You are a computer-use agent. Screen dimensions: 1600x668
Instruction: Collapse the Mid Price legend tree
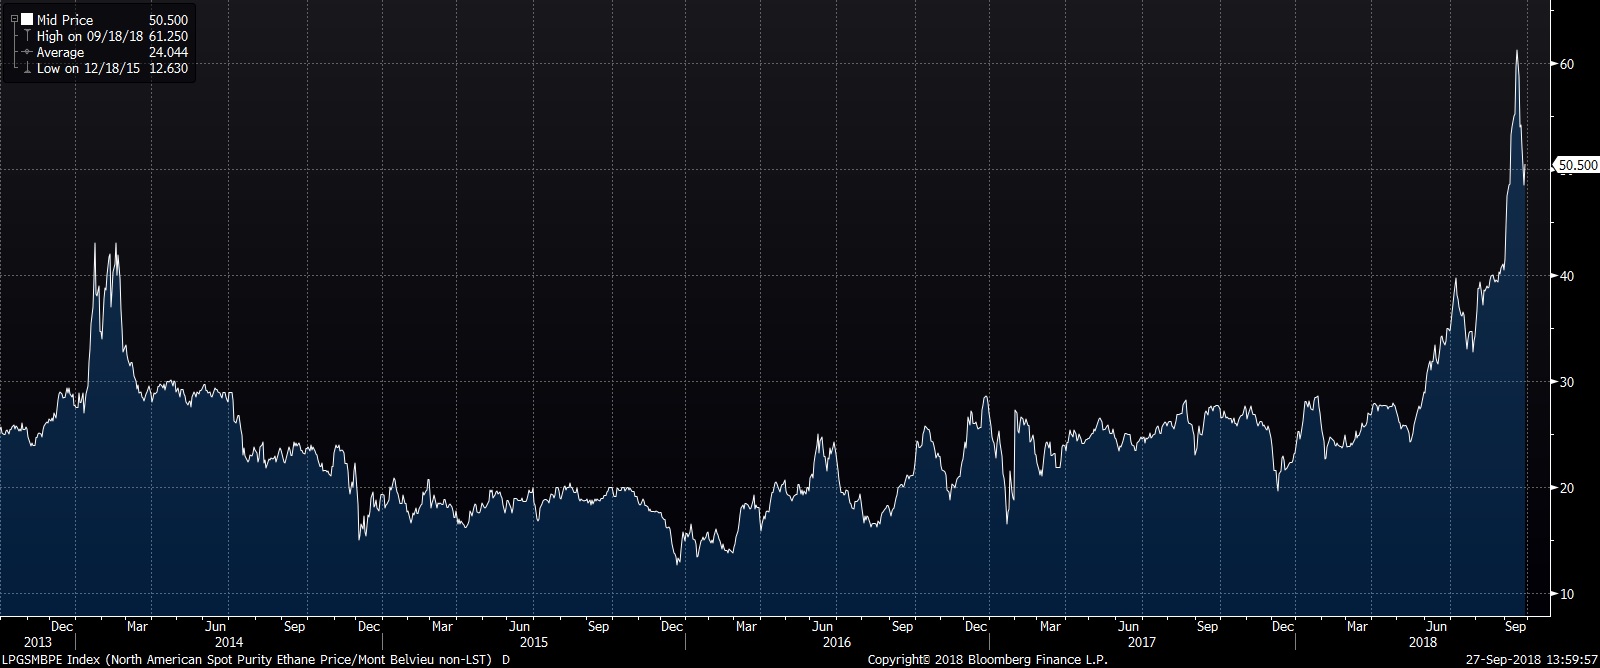coord(14,19)
